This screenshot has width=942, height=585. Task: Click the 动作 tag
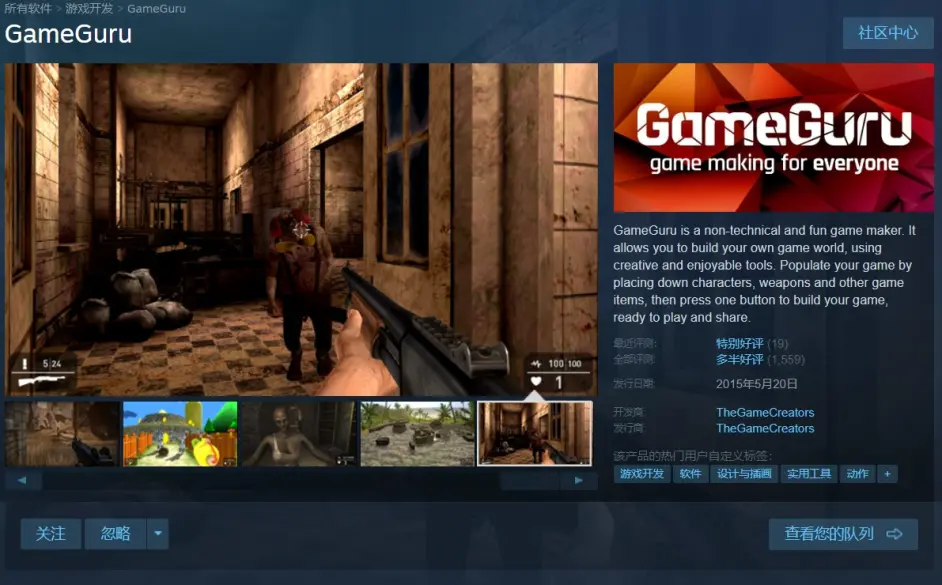click(x=857, y=474)
